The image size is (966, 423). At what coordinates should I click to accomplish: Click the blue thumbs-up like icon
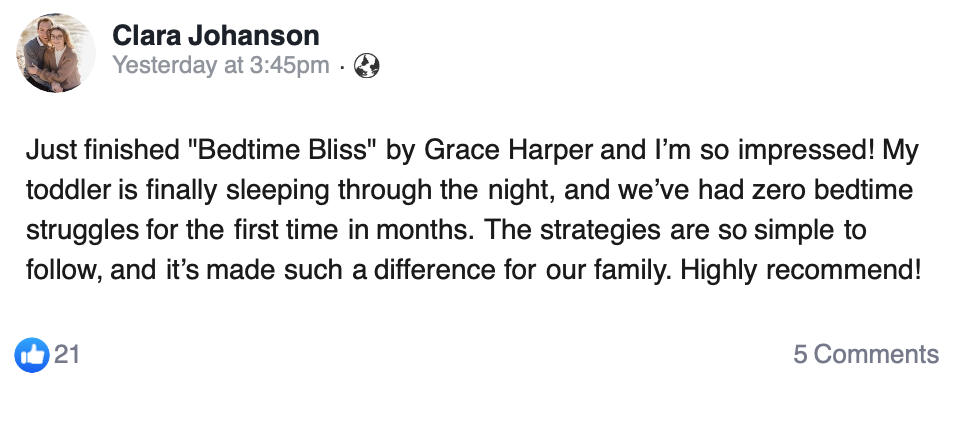[x=32, y=354]
